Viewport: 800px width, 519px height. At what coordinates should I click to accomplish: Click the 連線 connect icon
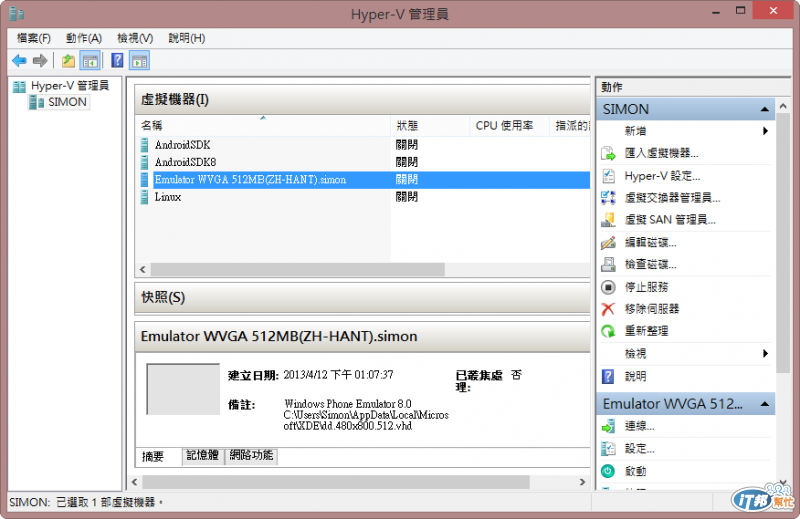tap(608, 426)
